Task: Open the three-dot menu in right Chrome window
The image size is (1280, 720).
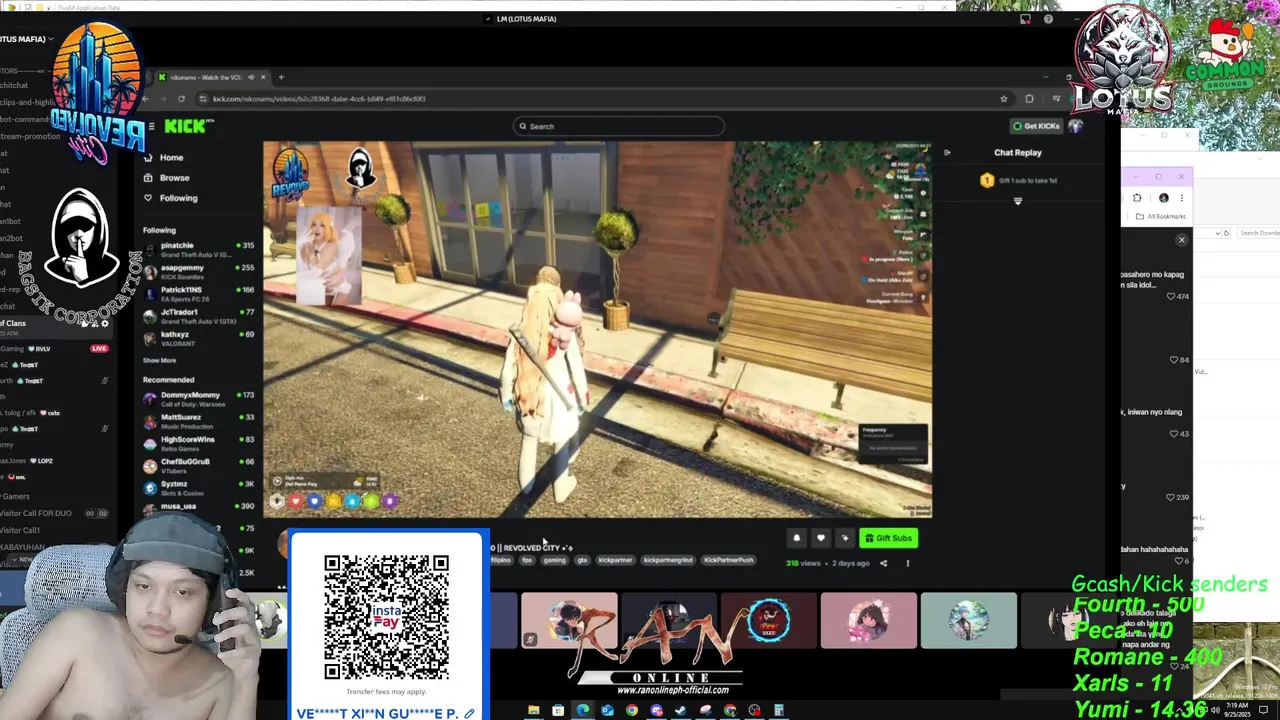Action: (1181, 198)
